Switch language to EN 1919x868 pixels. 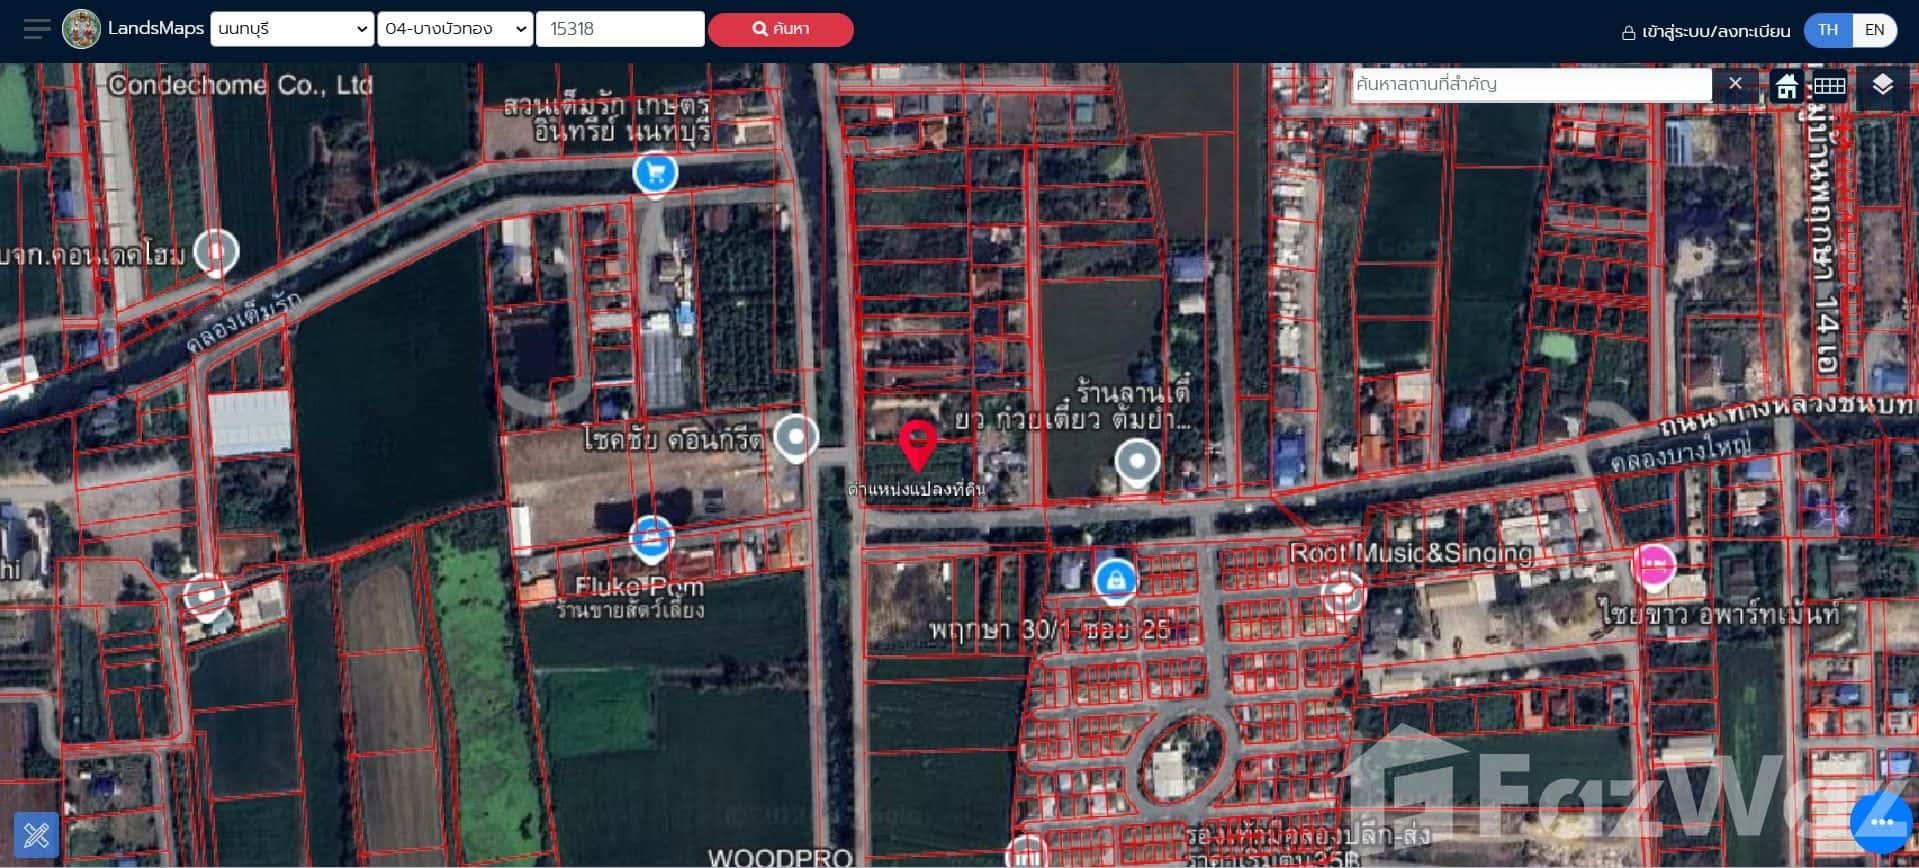tap(1874, 30)
